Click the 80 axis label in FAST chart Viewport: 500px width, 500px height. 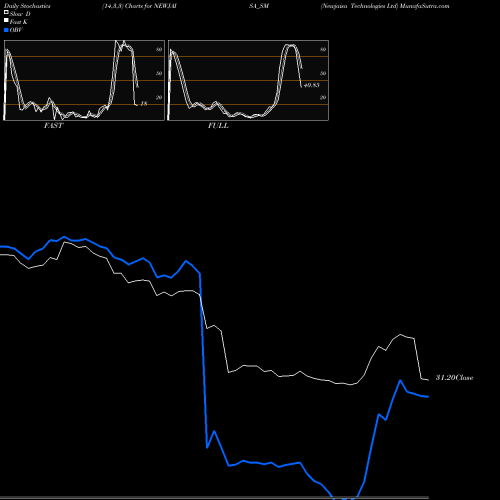click(159, 50)
